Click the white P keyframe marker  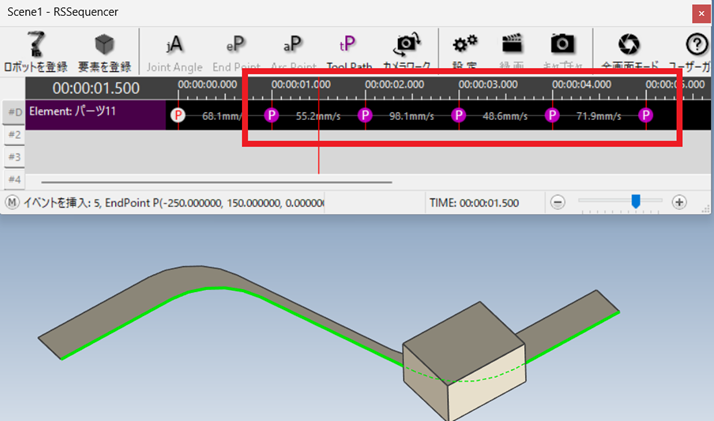coord(178,116)
